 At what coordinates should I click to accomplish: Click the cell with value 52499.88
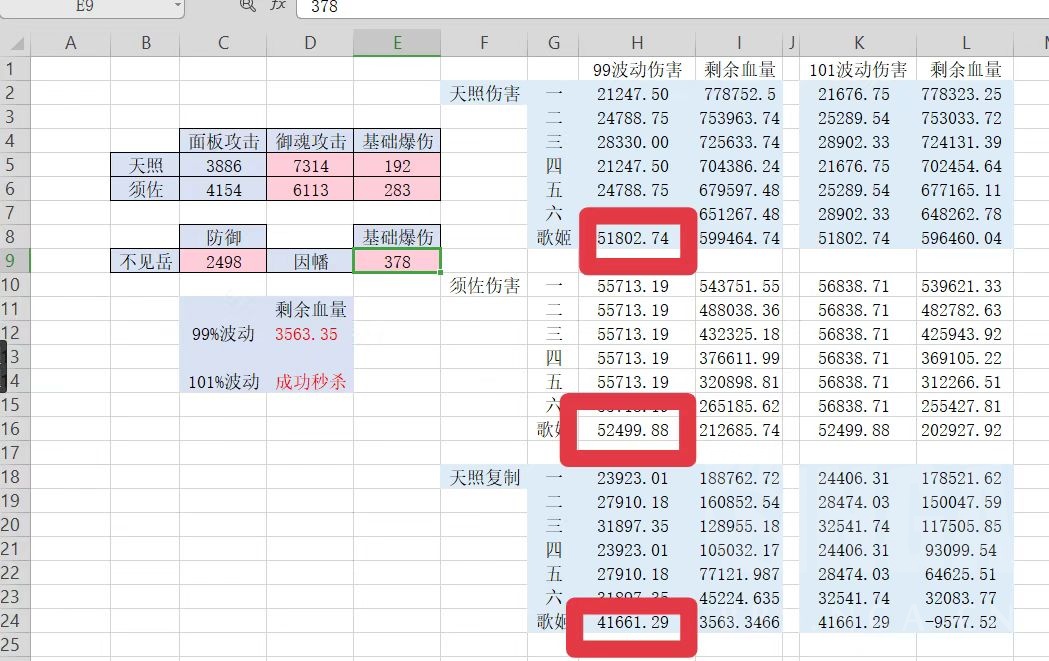pyautogui.click(x=637, y=431)
